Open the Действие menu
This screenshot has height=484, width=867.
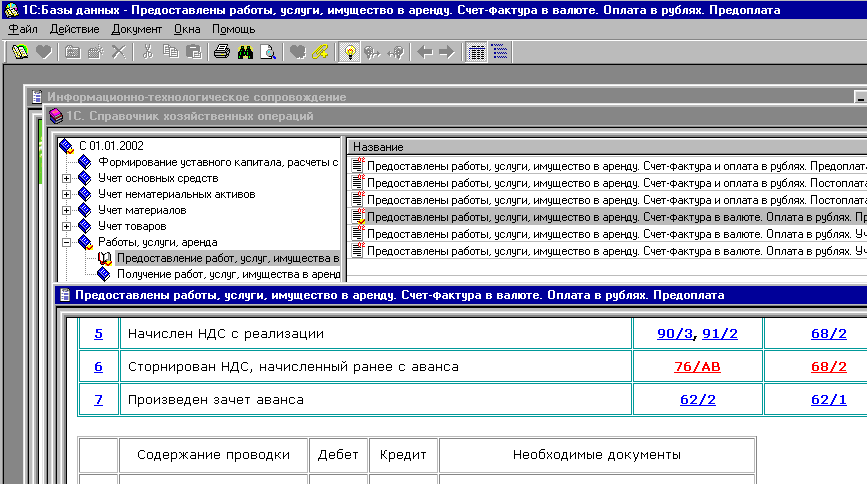tap(75, 29)
